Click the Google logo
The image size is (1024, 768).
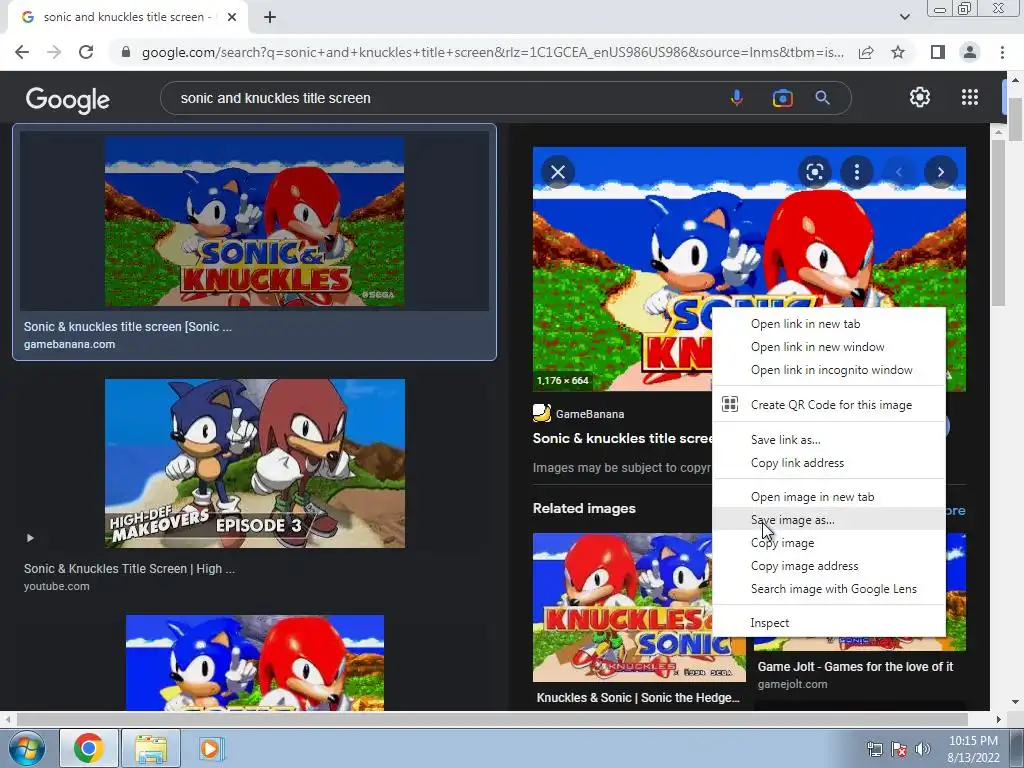pos(68,99)
